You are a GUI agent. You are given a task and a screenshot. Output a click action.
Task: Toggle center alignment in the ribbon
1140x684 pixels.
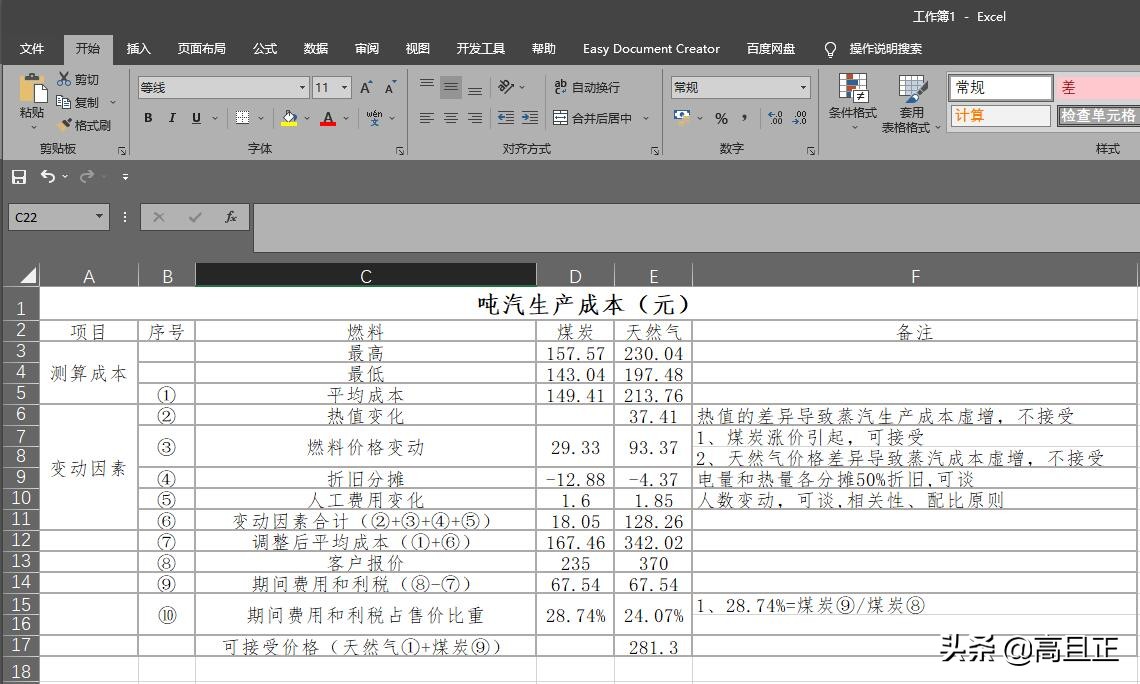(x=450, y=117)
